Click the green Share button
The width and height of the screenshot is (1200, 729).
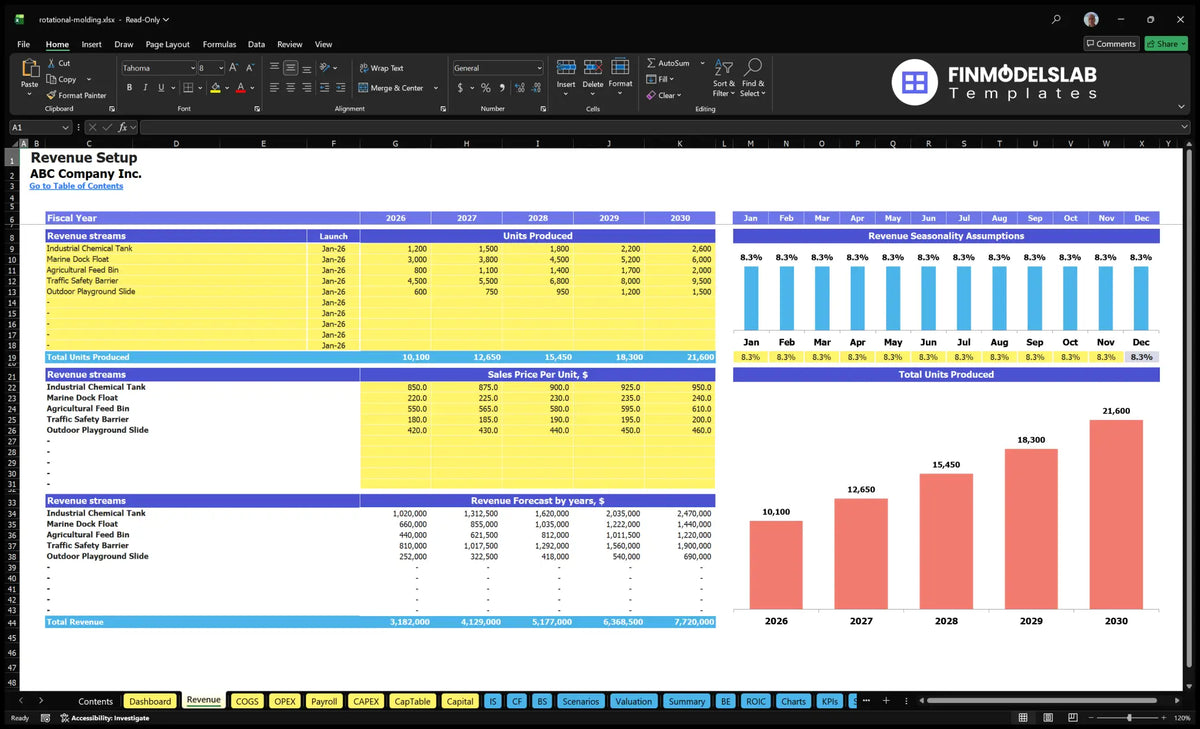1166,44
